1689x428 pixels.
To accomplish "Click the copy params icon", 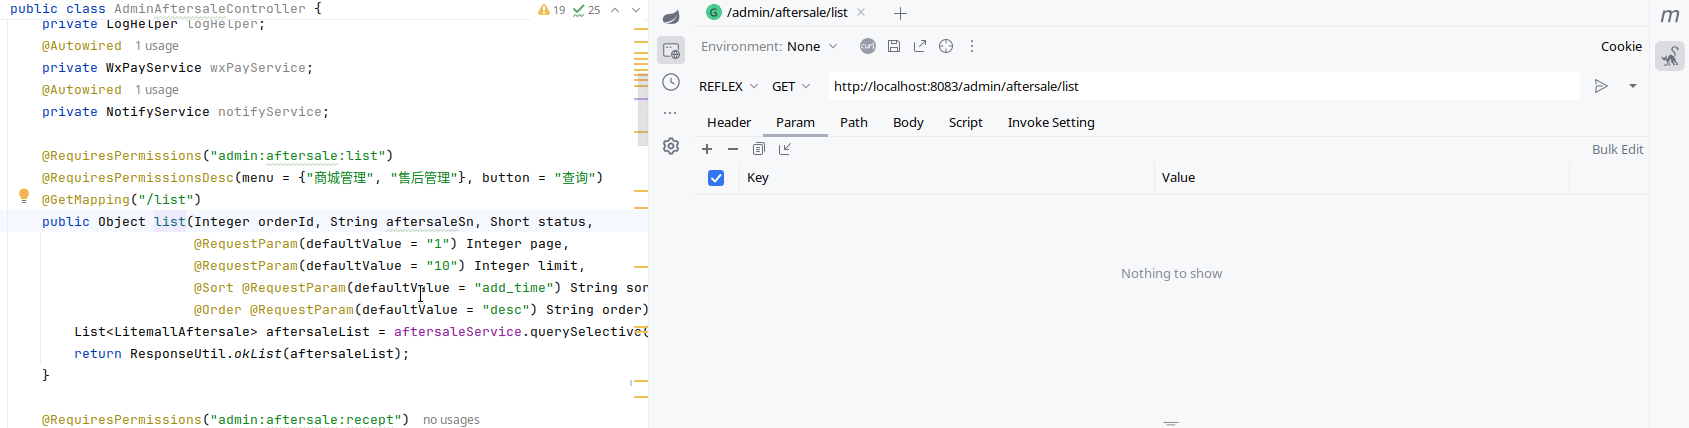I will pos(759,149).
